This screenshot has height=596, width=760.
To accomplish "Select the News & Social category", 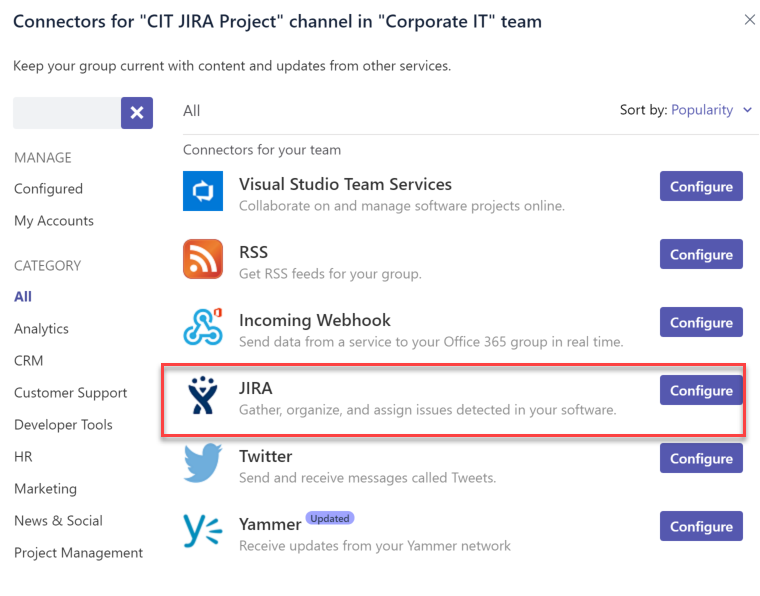I will [58, 520].
